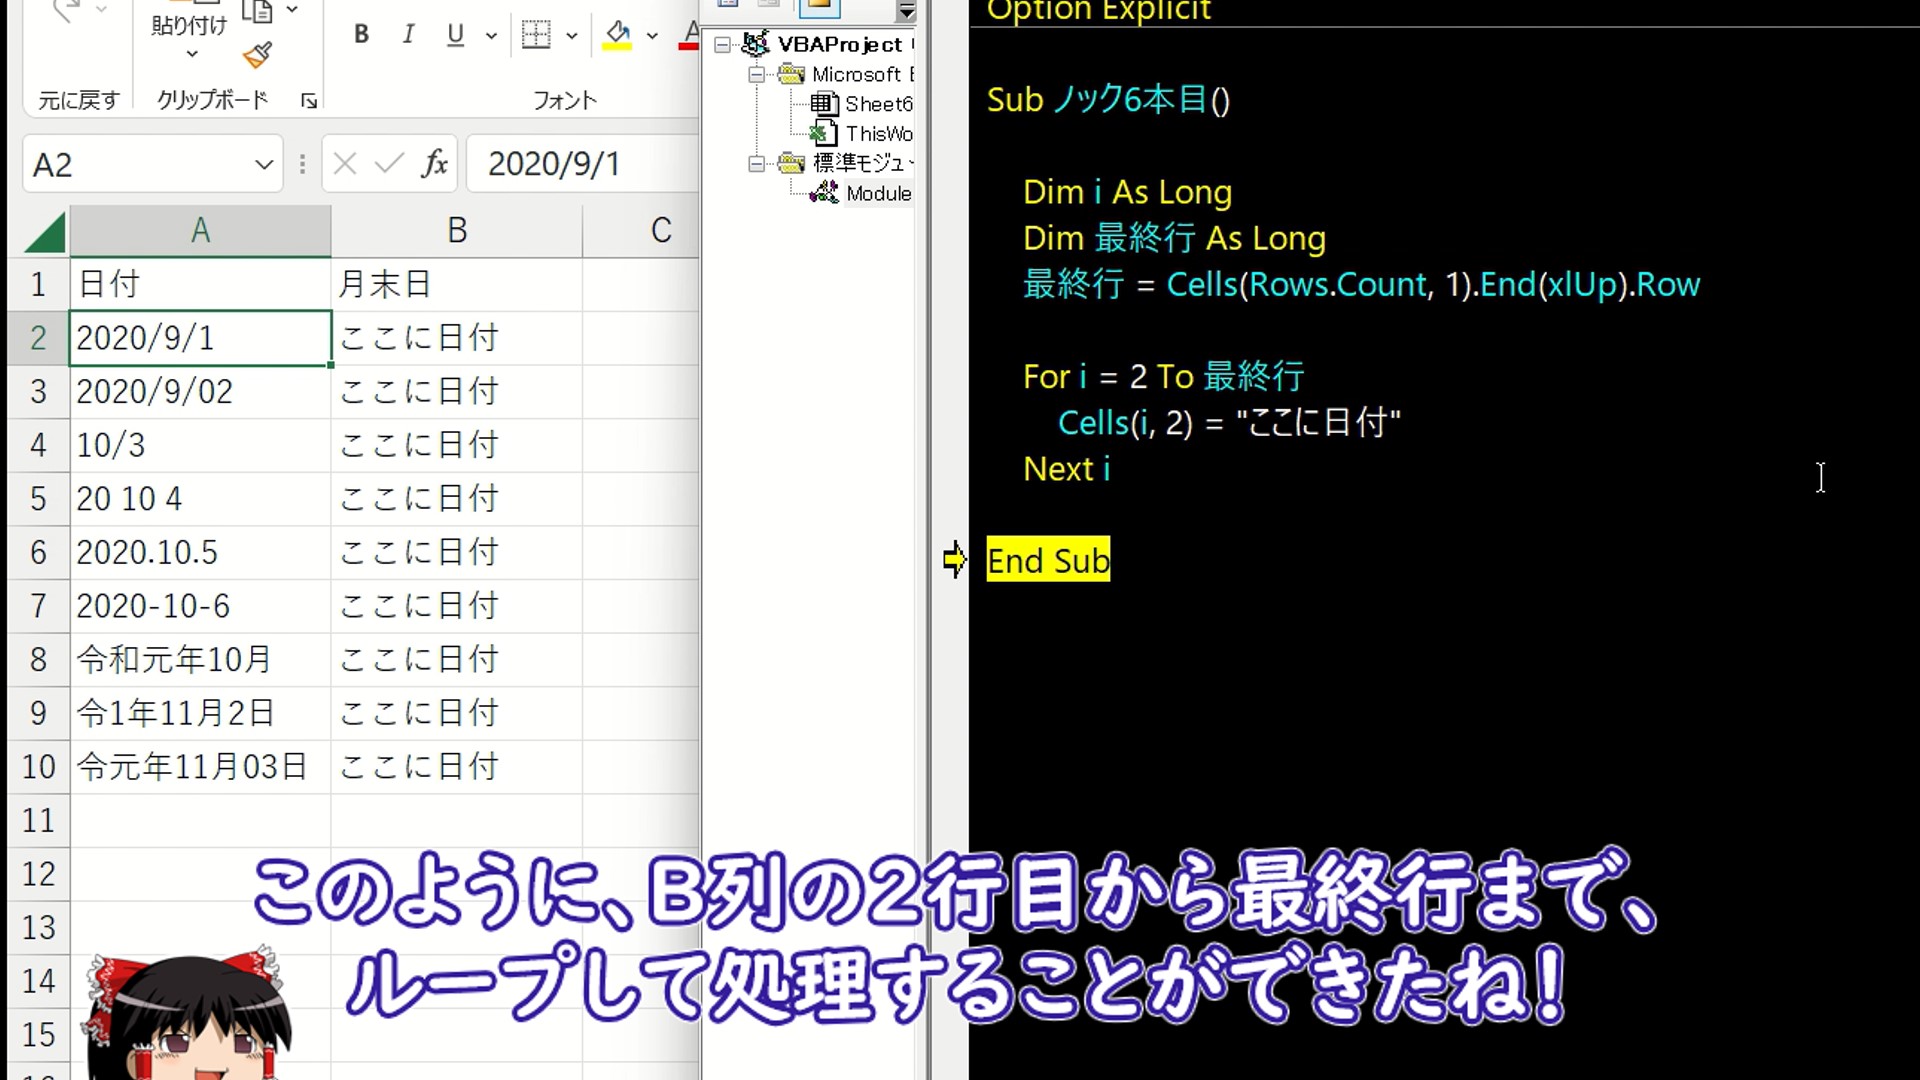Toggle underline formatting
The image size is (1920, 1080).
[456, 35]
